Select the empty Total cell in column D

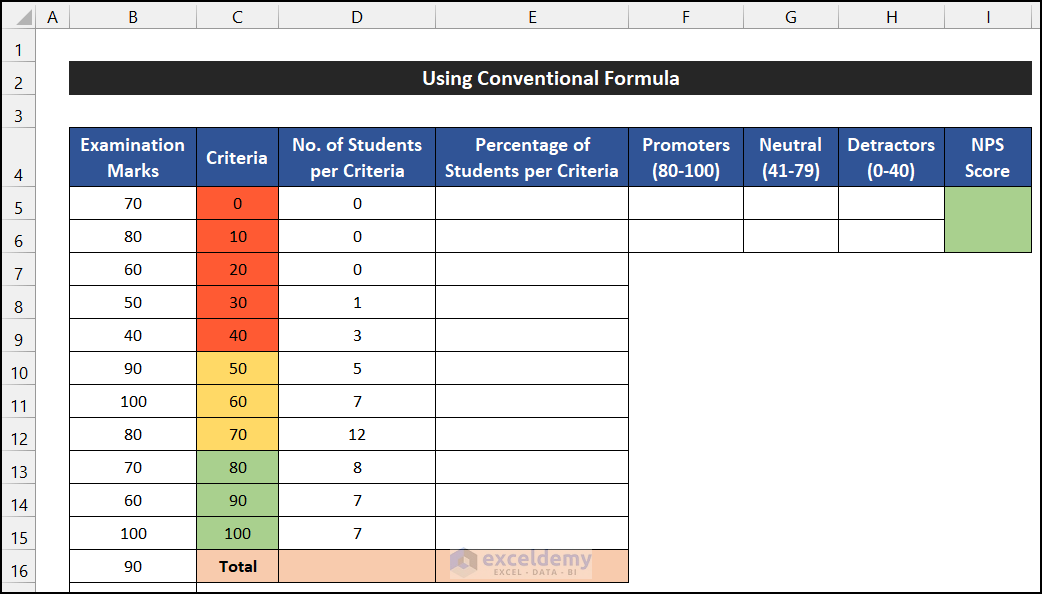point(357,567)
